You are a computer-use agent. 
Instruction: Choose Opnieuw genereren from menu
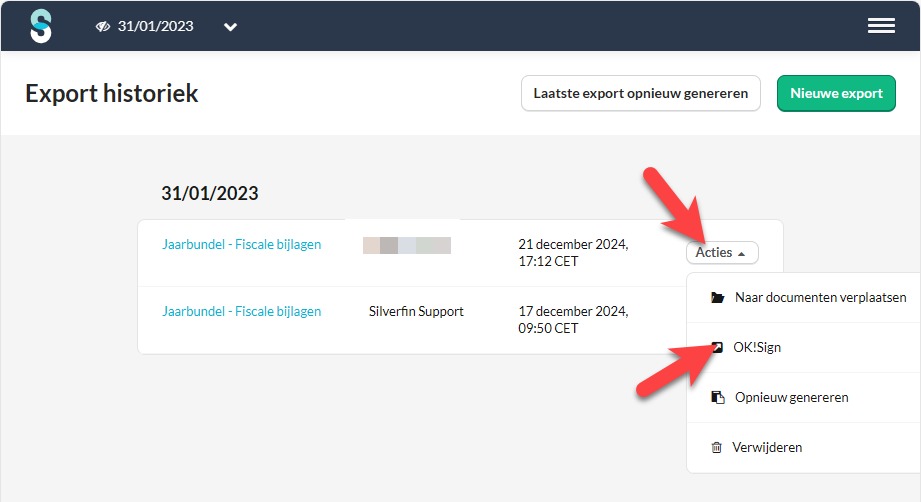804,397
